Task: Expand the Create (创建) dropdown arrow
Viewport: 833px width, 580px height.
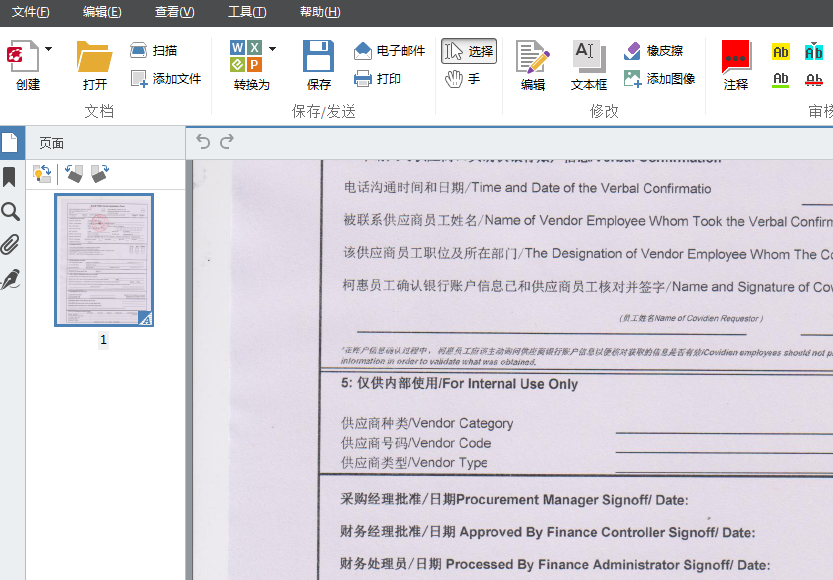Action: pos(46,49)
